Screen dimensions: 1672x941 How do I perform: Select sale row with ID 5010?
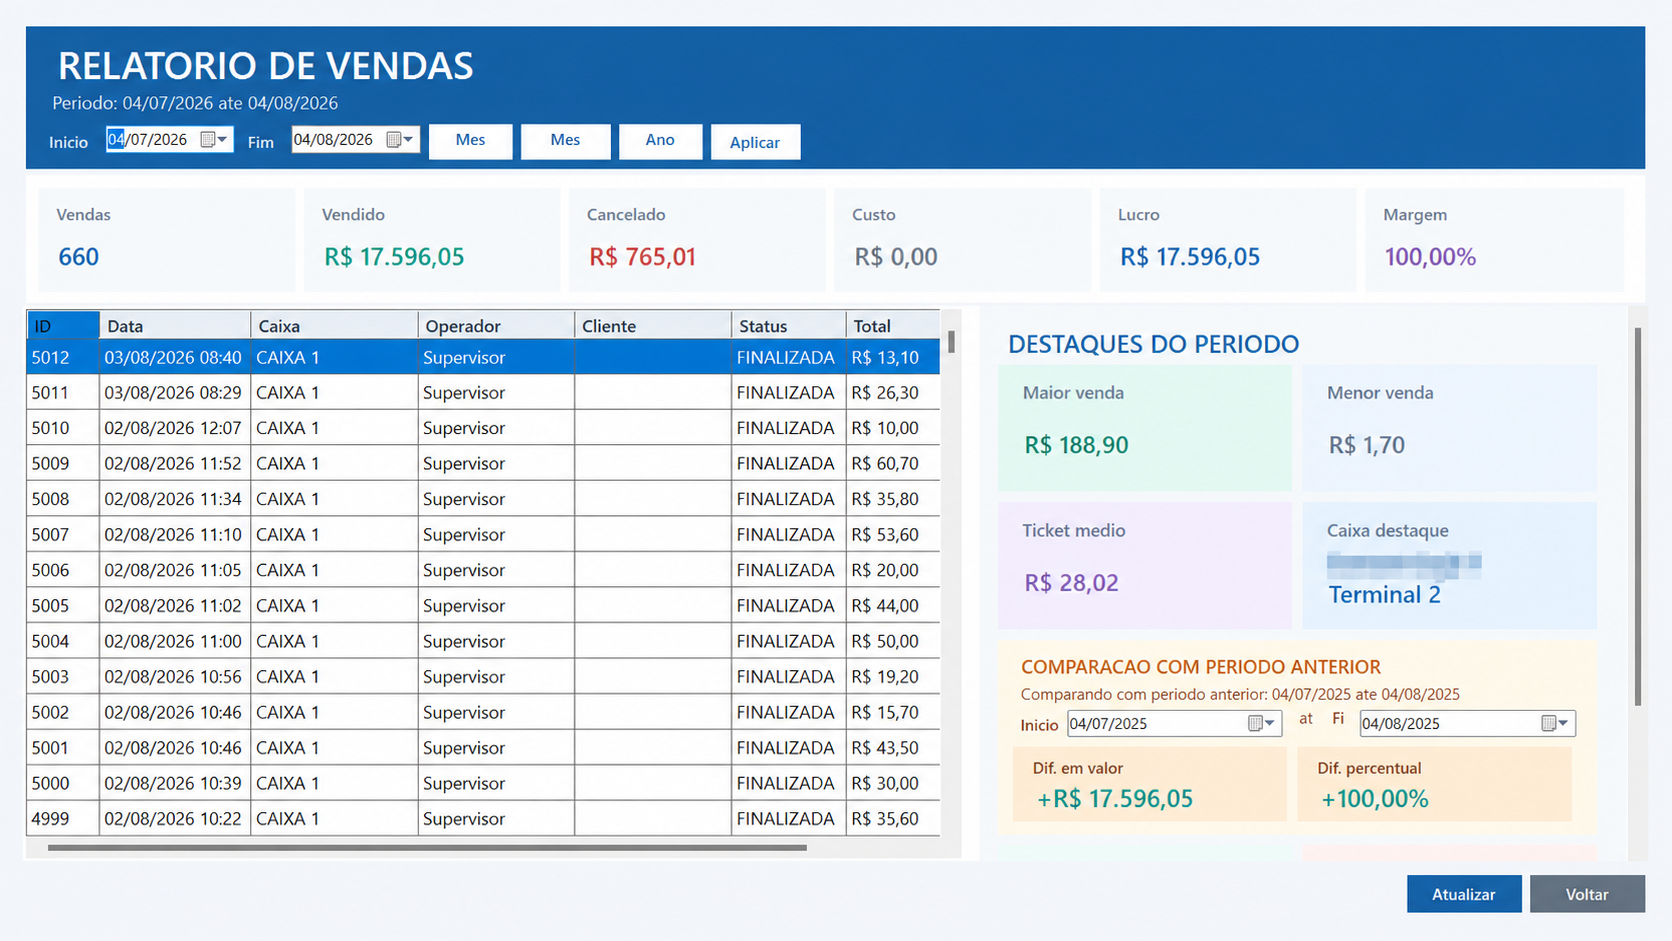[x=483, y=428]
